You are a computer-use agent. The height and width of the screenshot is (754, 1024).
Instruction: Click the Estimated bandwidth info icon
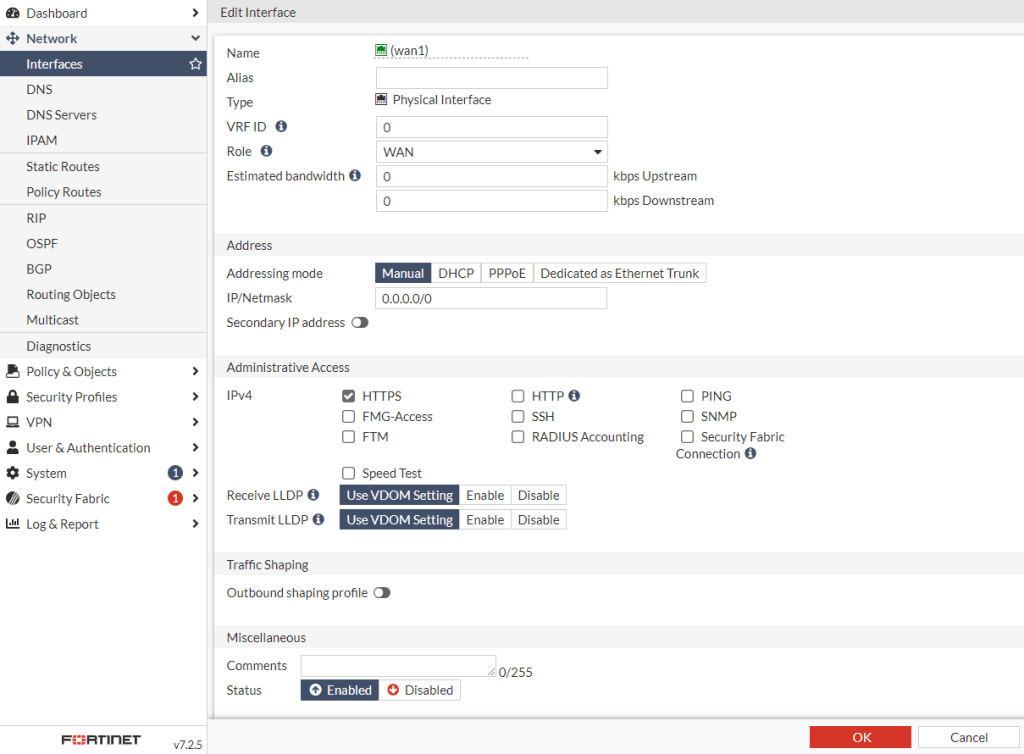click(354, 176)
